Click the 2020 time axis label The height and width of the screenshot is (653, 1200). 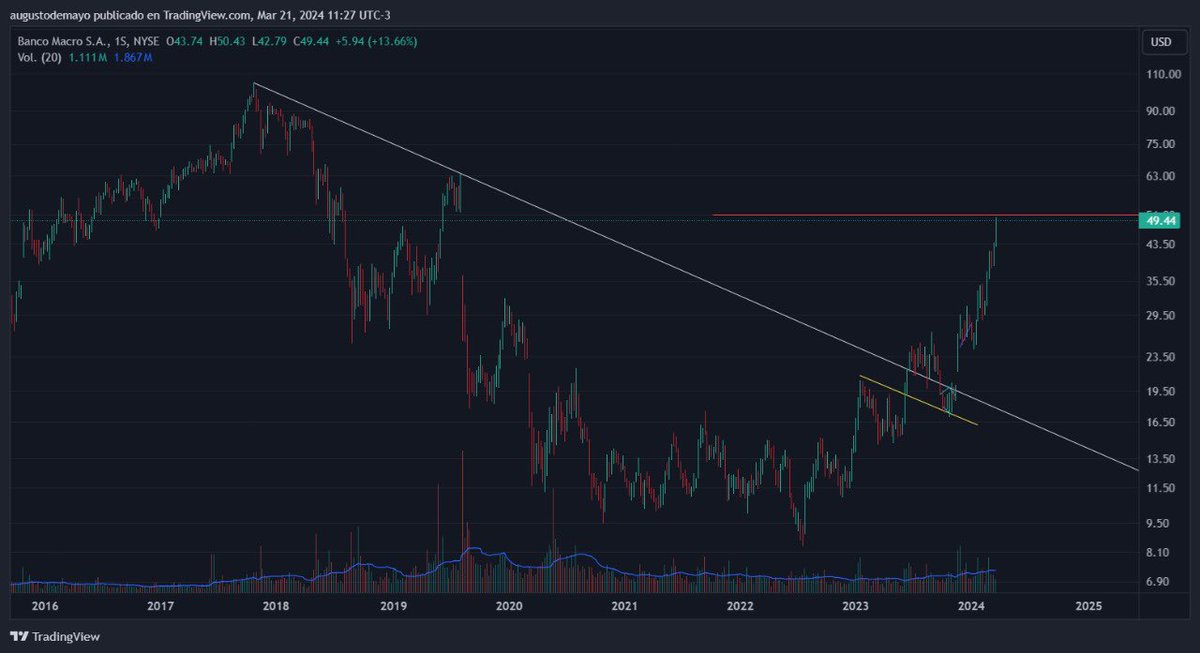[509, 606]
